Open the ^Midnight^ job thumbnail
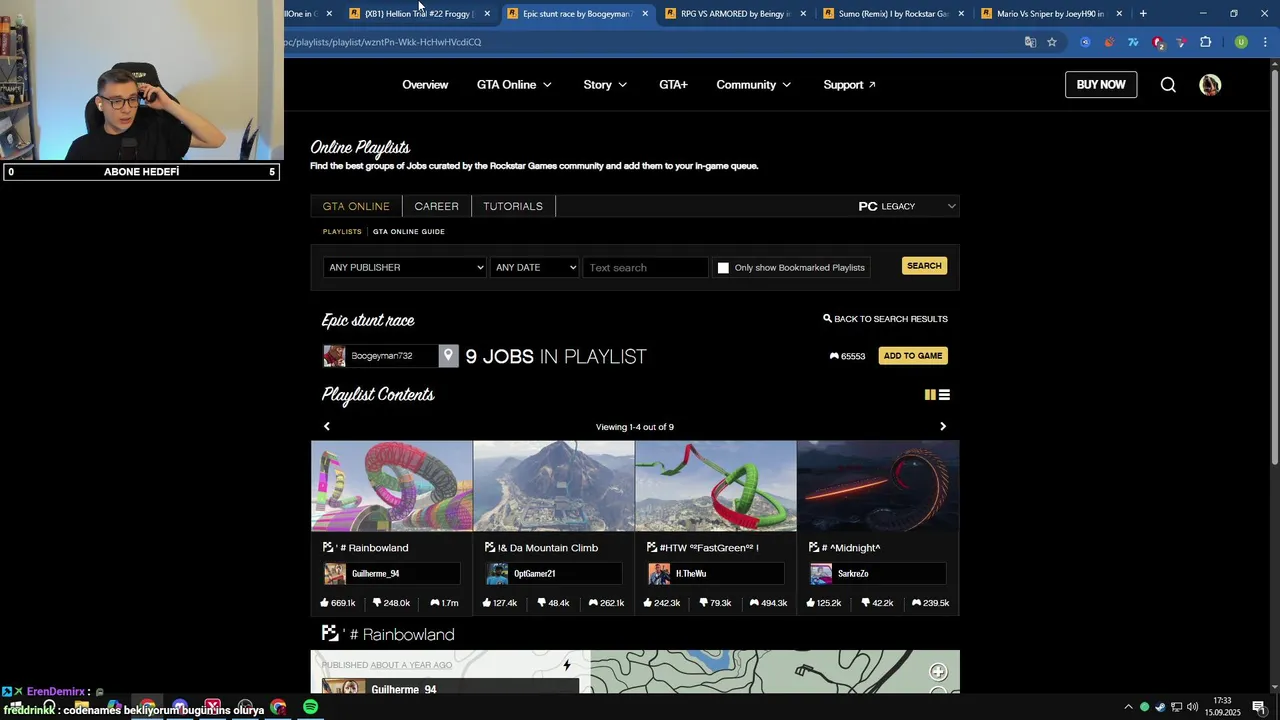Image resolution: width=1280 pixels, height=720 pixels. (878, 486)
